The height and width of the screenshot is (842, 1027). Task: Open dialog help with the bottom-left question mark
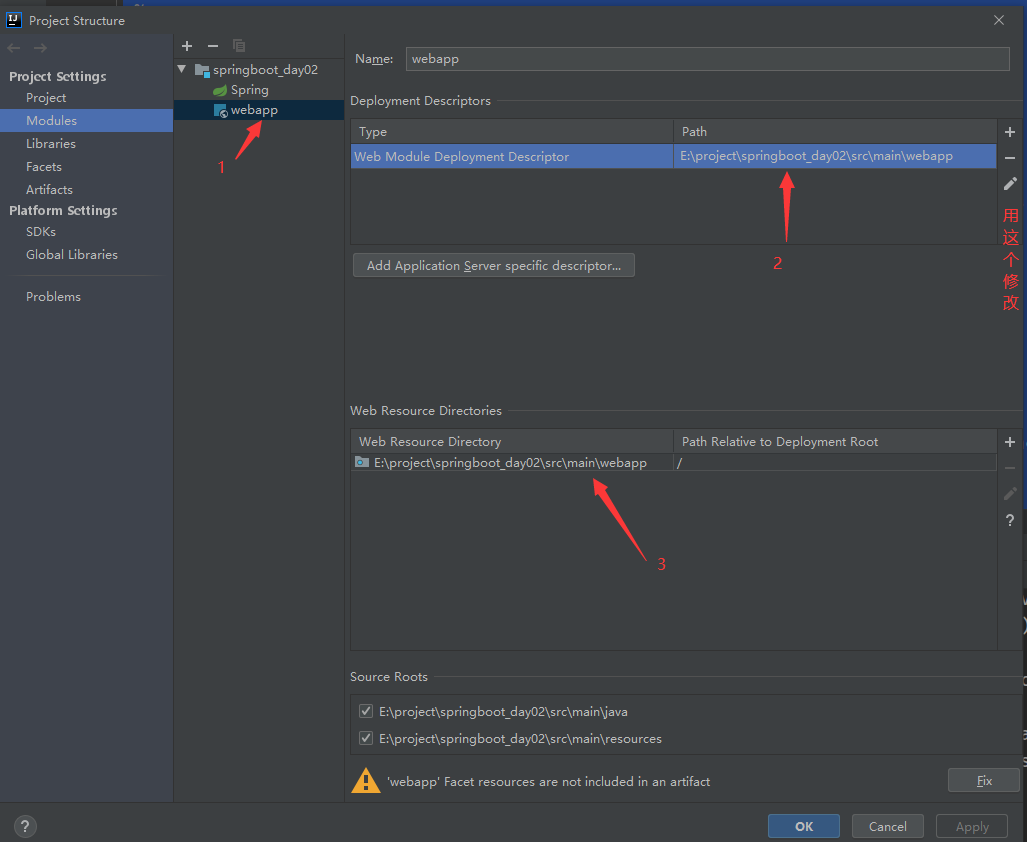pyautogui.click(x=25, y=826)
